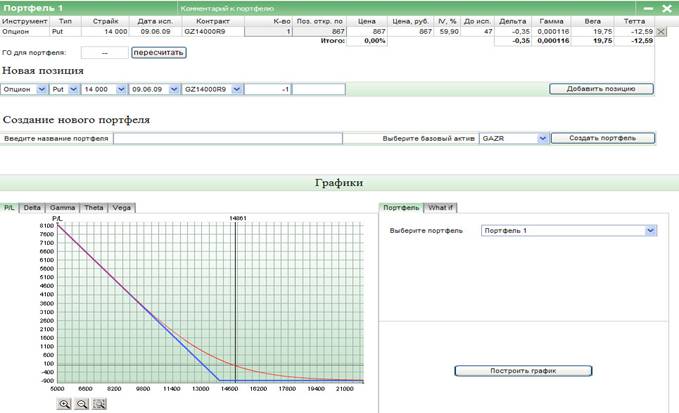The width and height of the screenshot is (679, 413).
Task: Click the Страйк column header
Action: (105, 21)
